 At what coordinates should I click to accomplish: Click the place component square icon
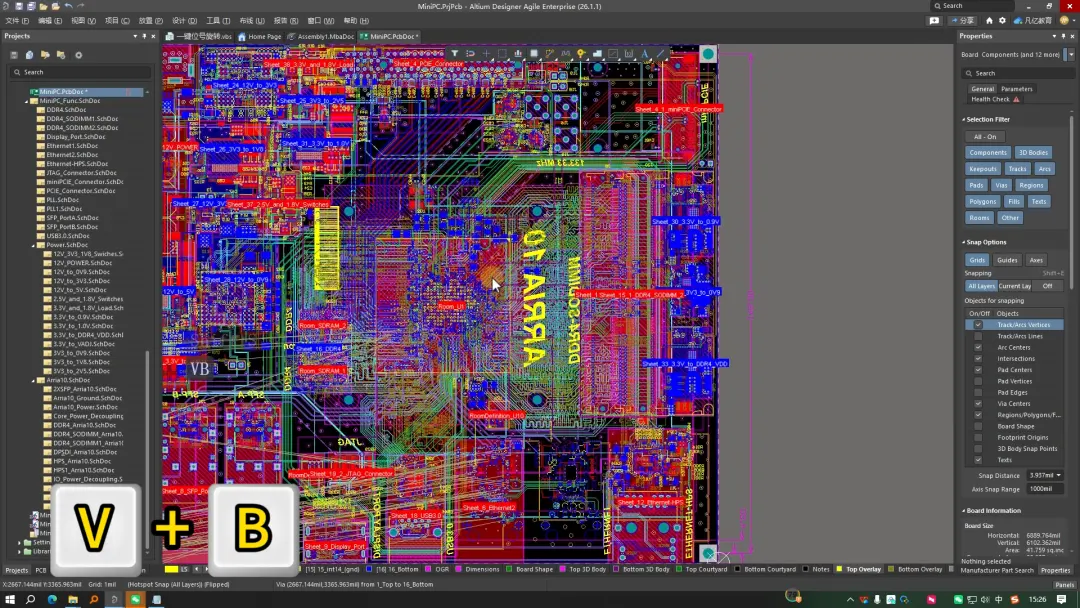pos(534,54)
